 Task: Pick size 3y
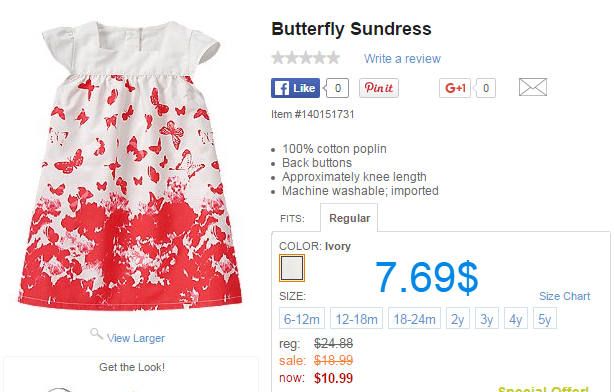[x=487, y=318]
